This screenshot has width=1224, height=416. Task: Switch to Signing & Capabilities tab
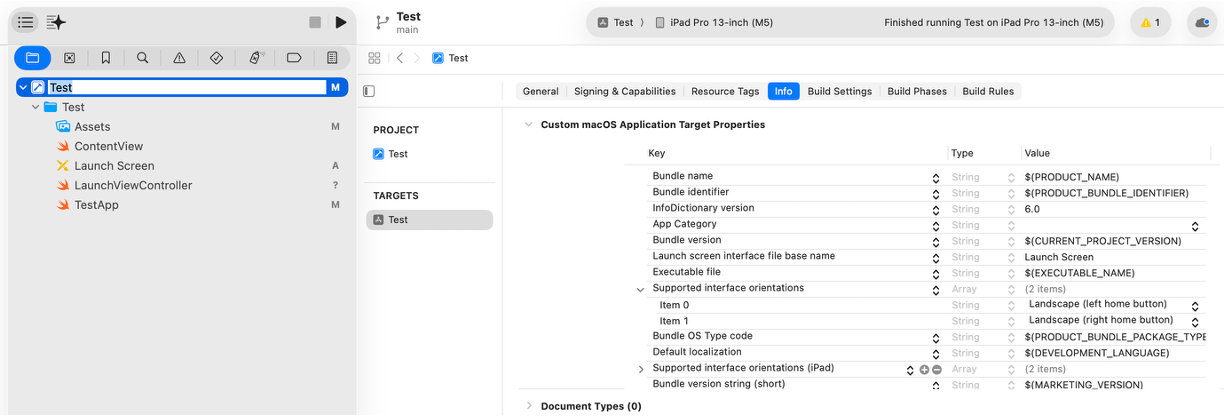624,91
